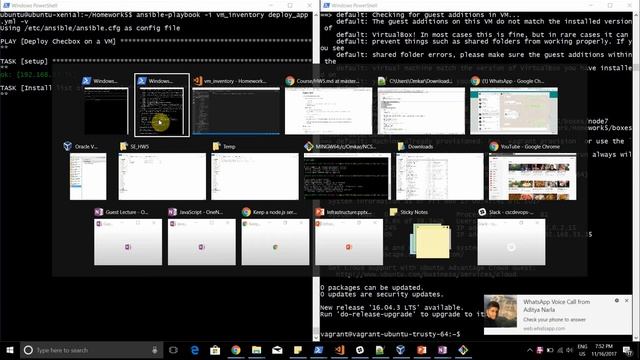The width and height of the screenshot is (640, 360).
Task: Open the VirtualBox taskbar icon
Action: click(x=401, y=350)
